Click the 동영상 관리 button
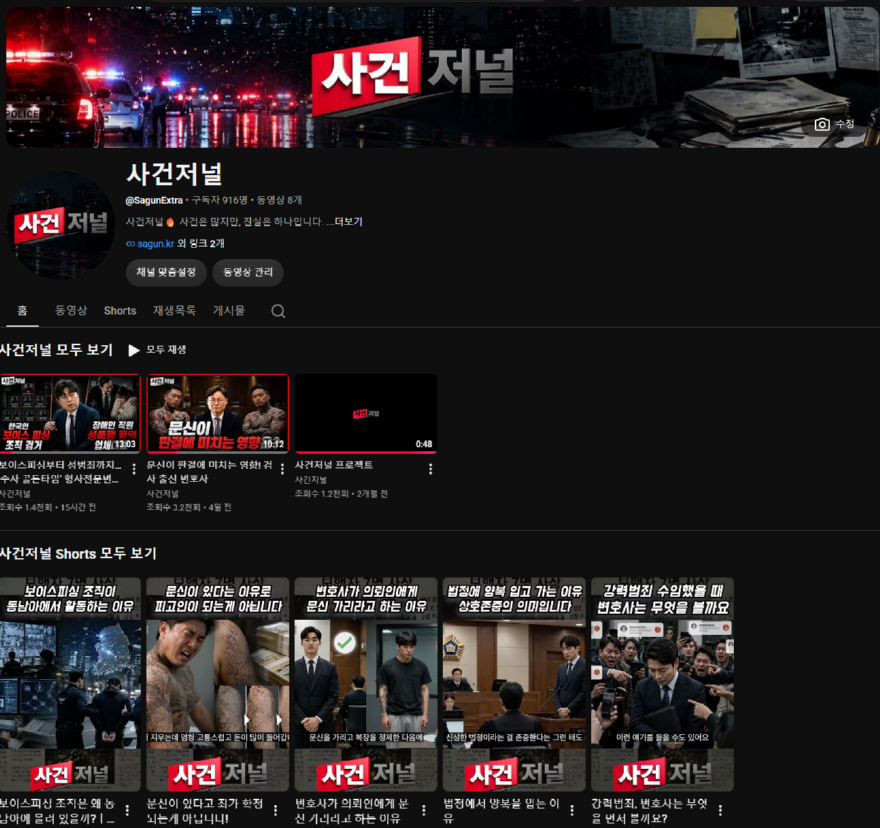The height and width of the screenshot is (828, 880). 248,272
